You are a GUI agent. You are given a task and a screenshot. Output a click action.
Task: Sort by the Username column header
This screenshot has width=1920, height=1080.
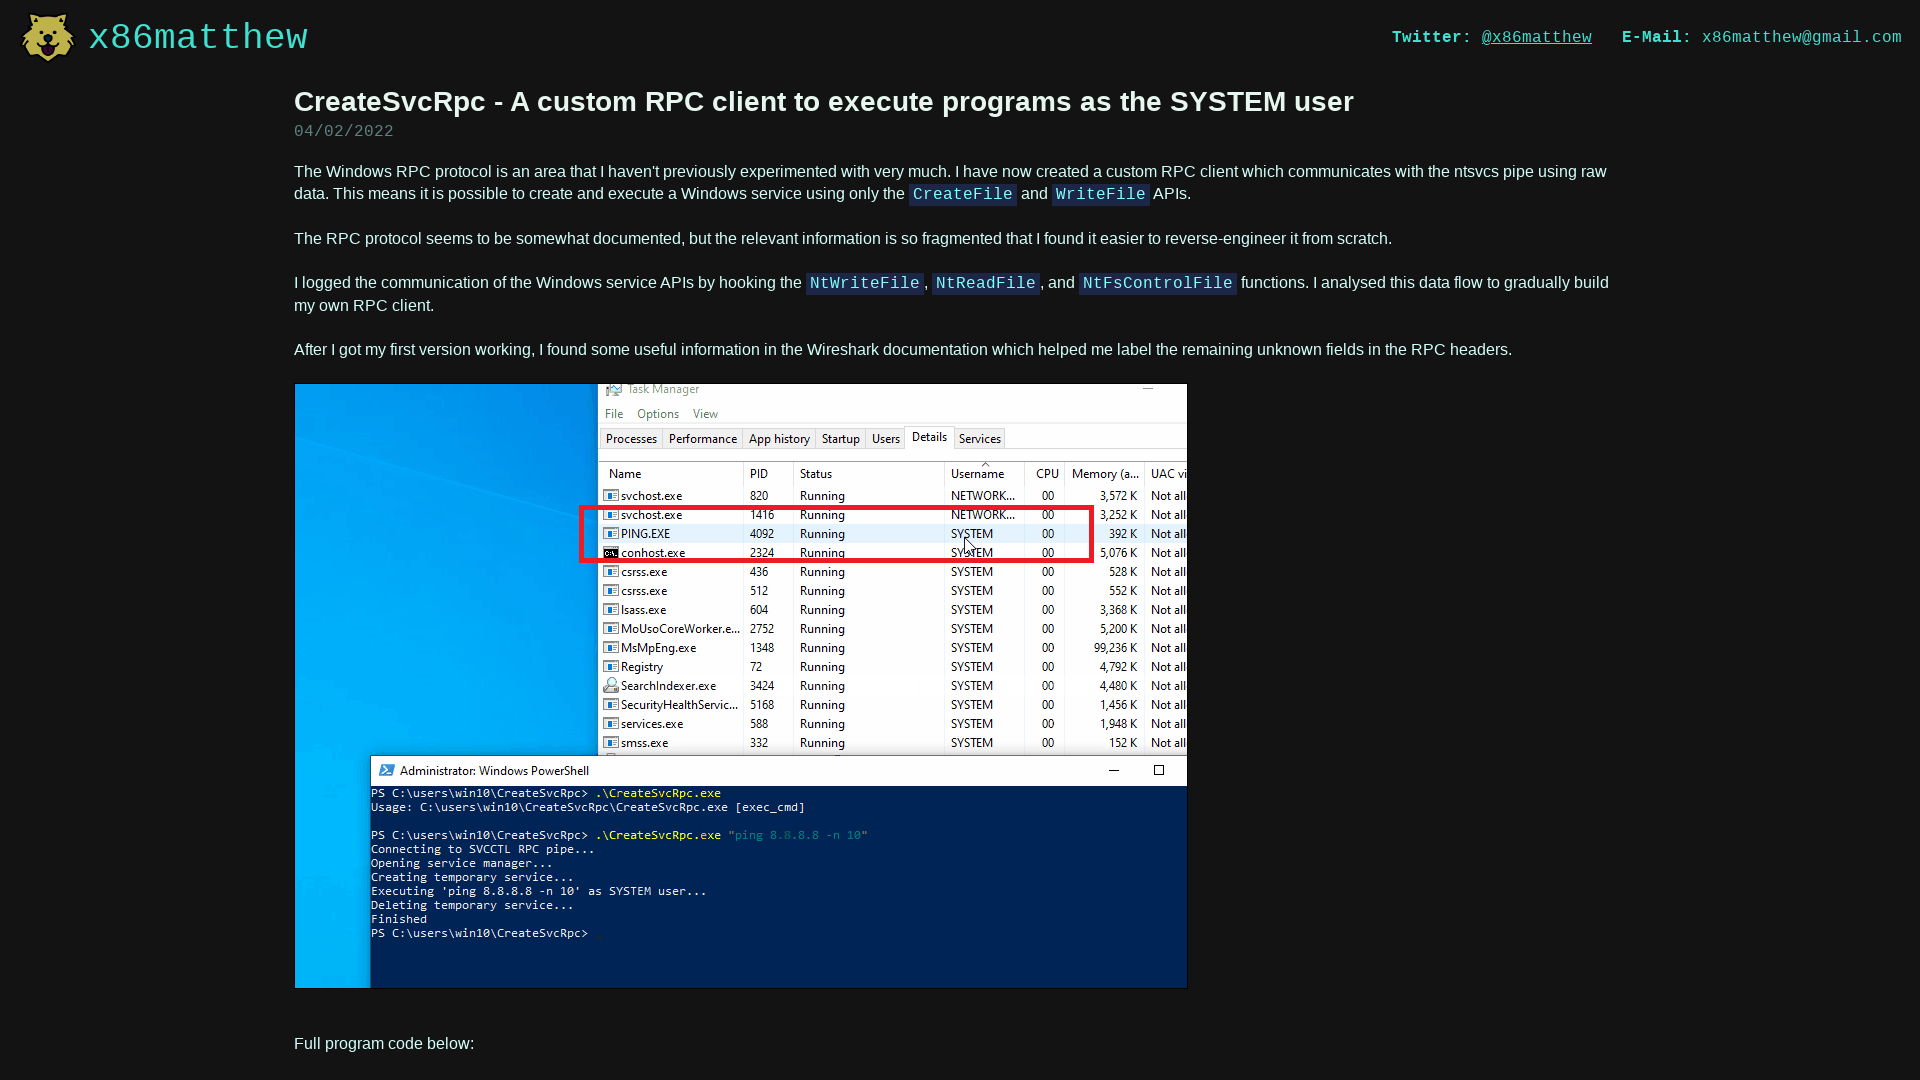984,474
